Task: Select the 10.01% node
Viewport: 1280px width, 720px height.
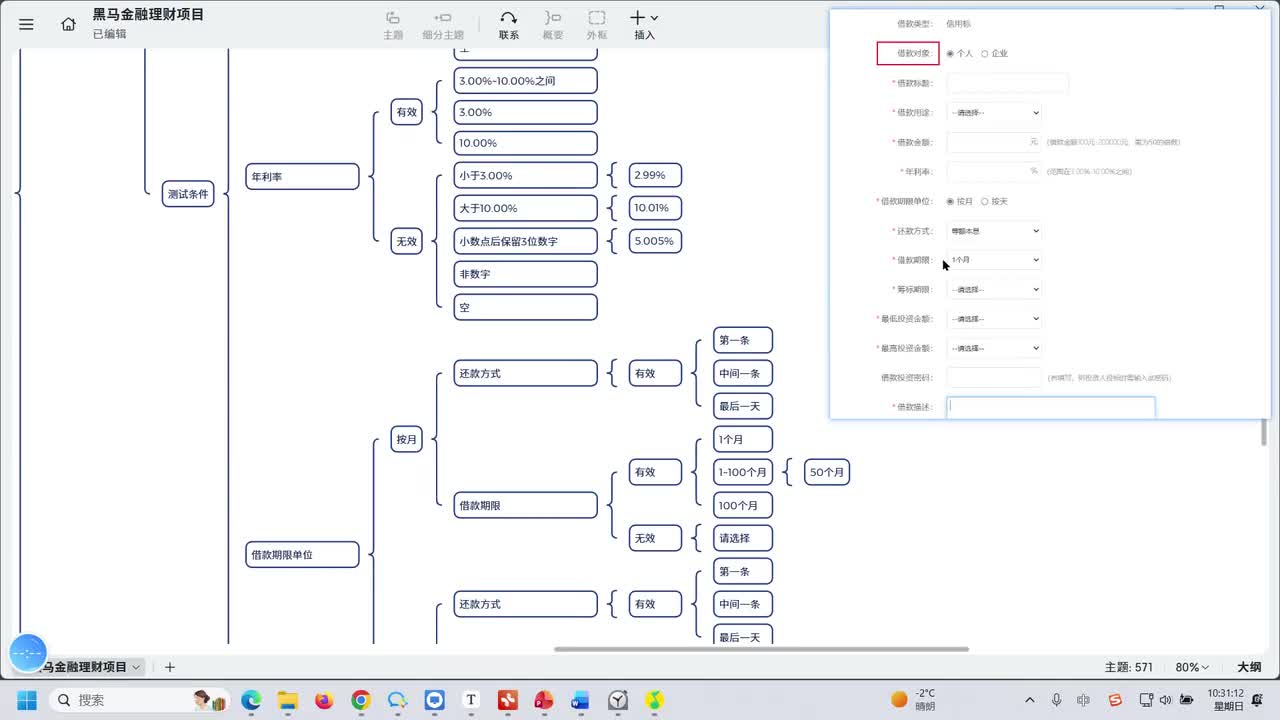Action: [x=654, y=208]
